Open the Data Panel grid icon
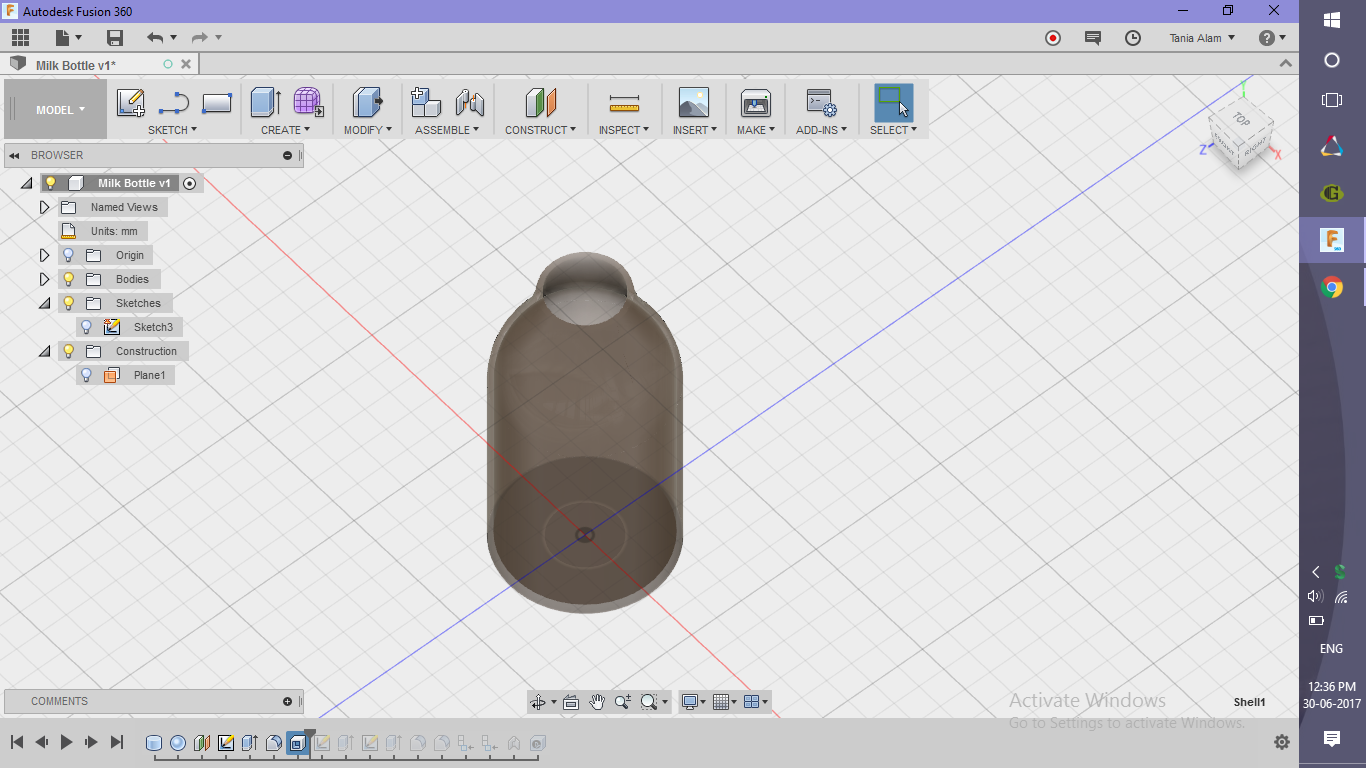This screenshot has height=768, width=1366. point(20,38)
